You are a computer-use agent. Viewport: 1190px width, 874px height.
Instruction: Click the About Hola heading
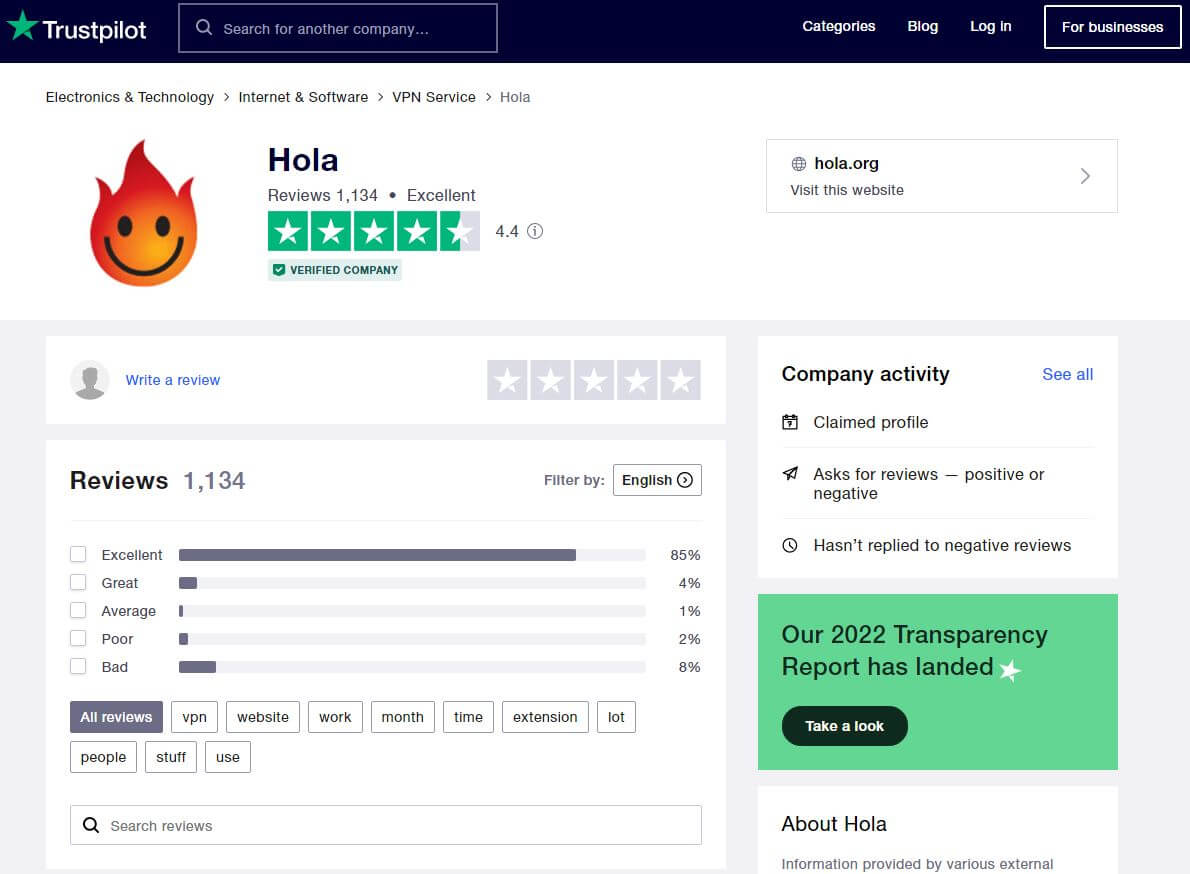pos(834,824)
